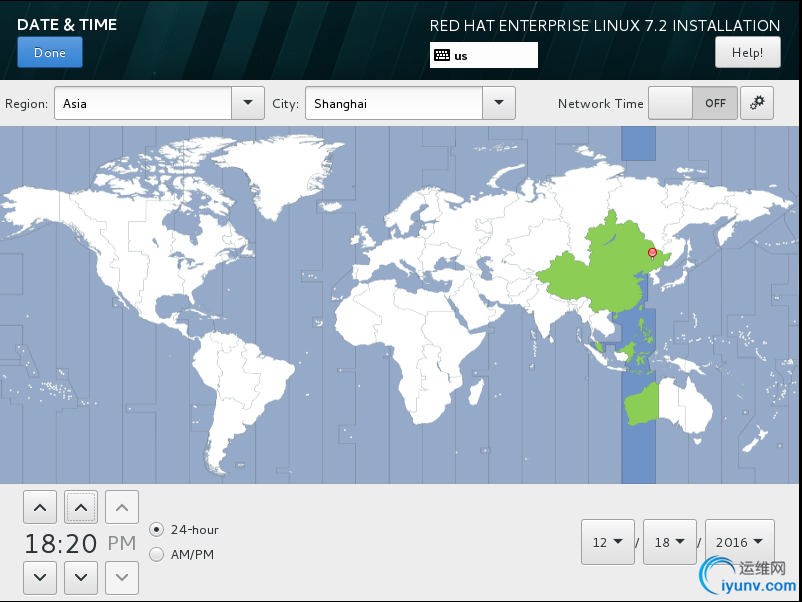Click the keyboard layout icon
The image size is (802, 602).
click(442, 55)
